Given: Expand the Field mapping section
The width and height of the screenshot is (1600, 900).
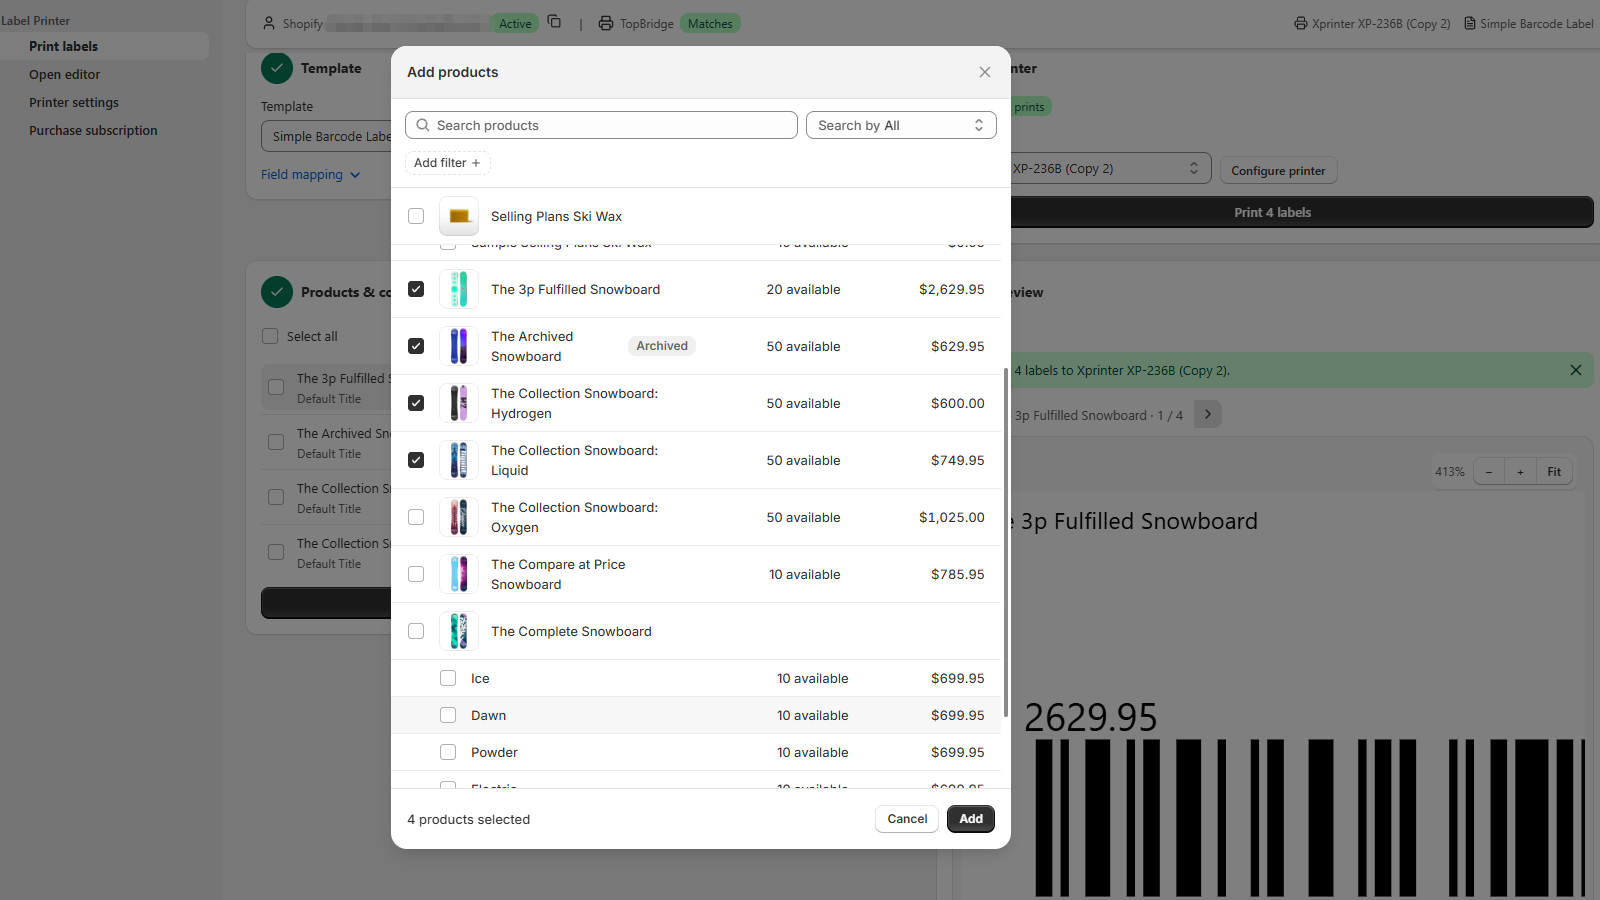Looking at the screenshot, I should [x=310, y=175].
